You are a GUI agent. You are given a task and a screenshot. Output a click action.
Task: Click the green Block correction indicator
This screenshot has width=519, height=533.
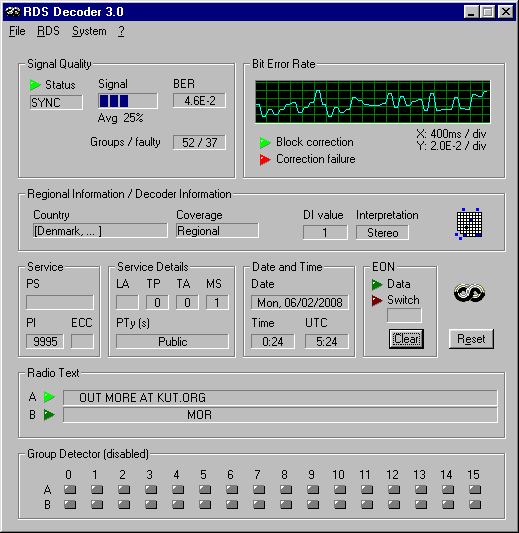click(265, 142)
